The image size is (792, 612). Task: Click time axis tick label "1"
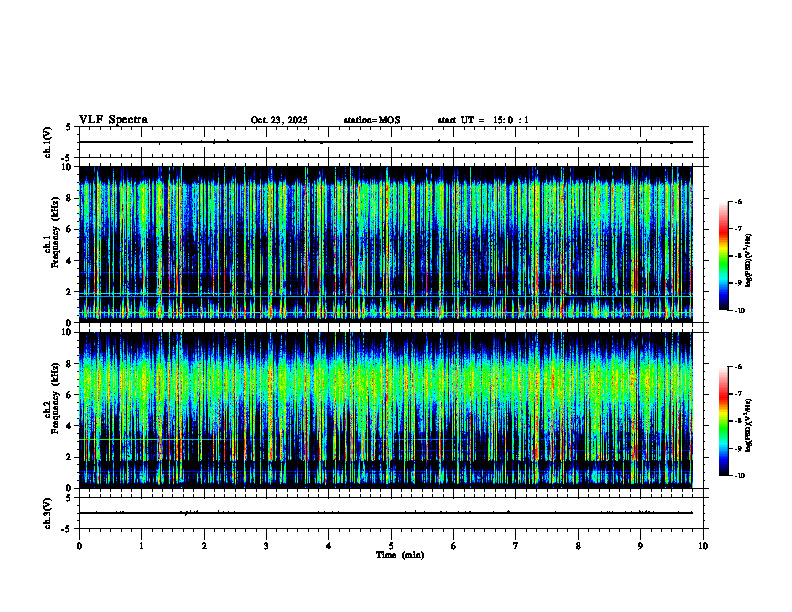[141, 546]
